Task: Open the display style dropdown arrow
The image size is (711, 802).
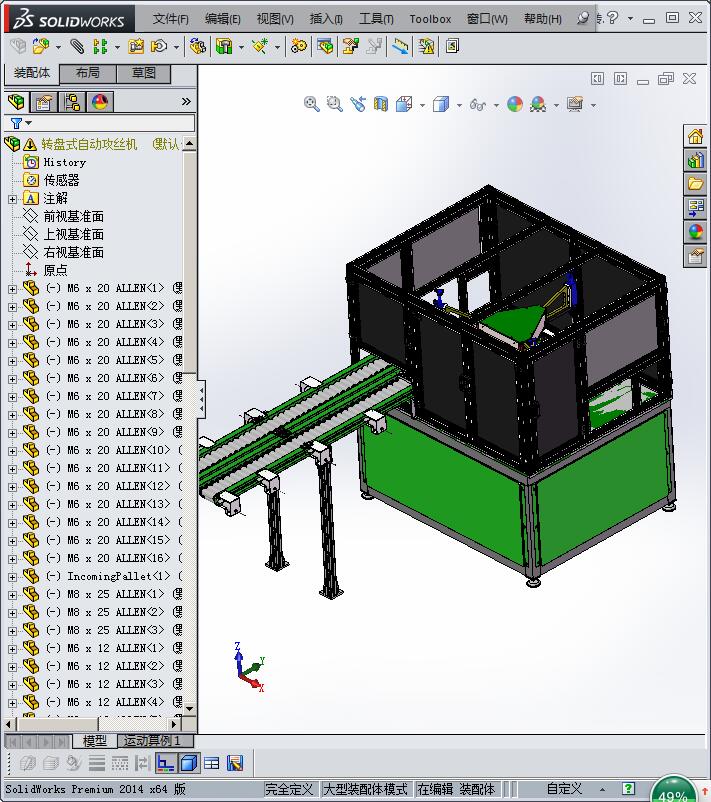Action: coord(459,105)
